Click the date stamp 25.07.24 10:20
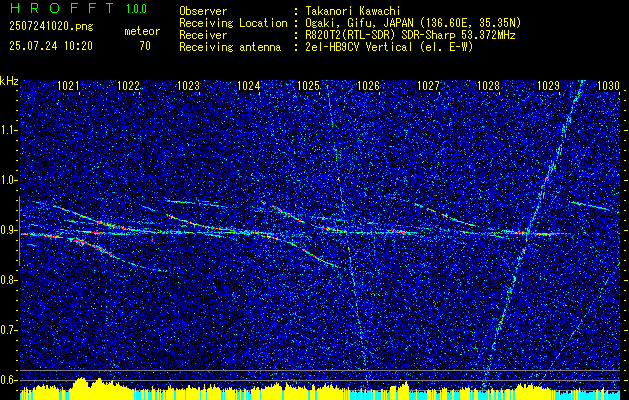This screenshot has width=629, height=400. (x=51, y=46)
